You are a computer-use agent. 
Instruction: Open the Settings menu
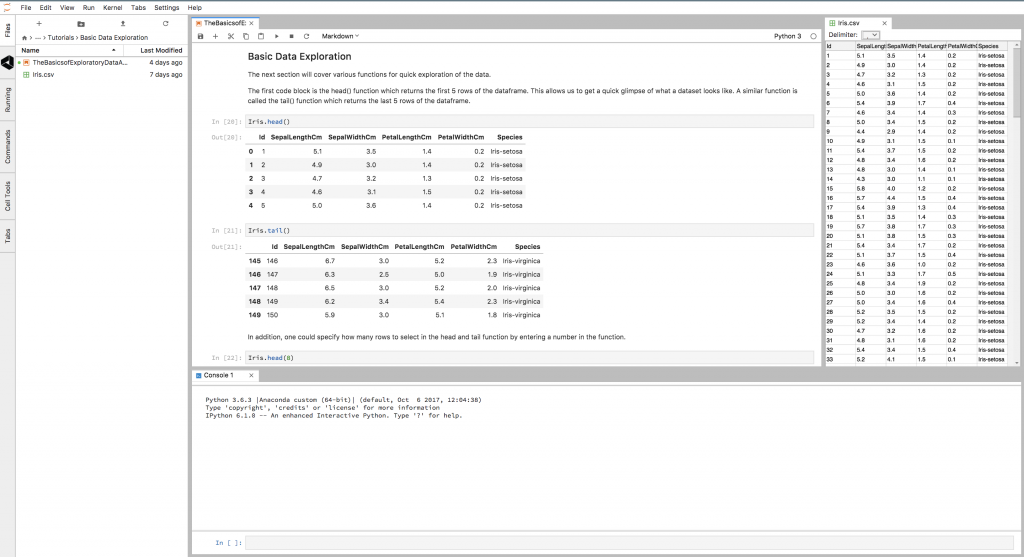[x=167, y=8]
